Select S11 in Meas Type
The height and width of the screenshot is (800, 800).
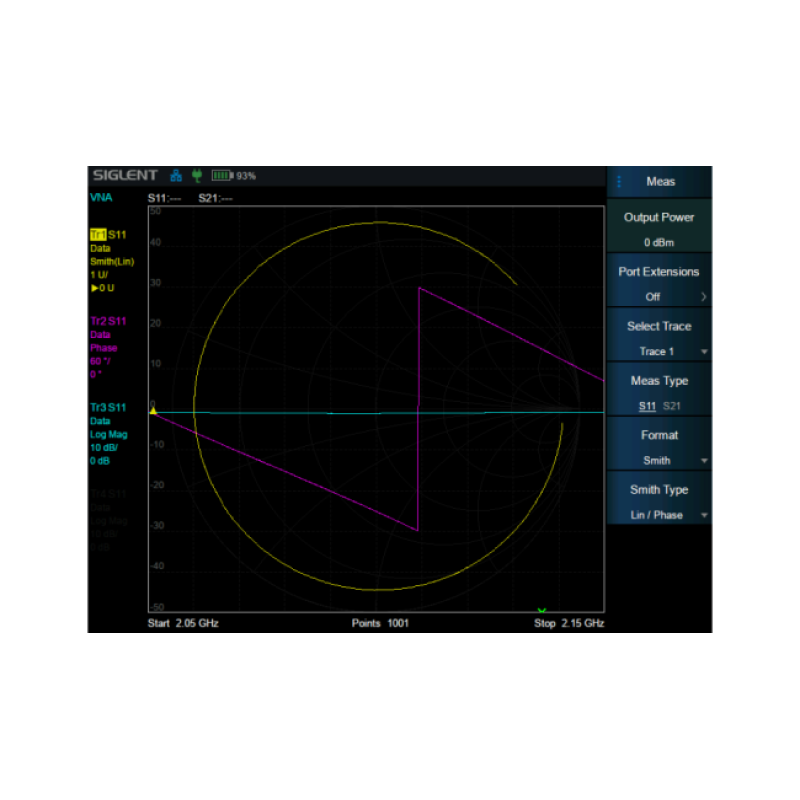click(x=648, y=406)
